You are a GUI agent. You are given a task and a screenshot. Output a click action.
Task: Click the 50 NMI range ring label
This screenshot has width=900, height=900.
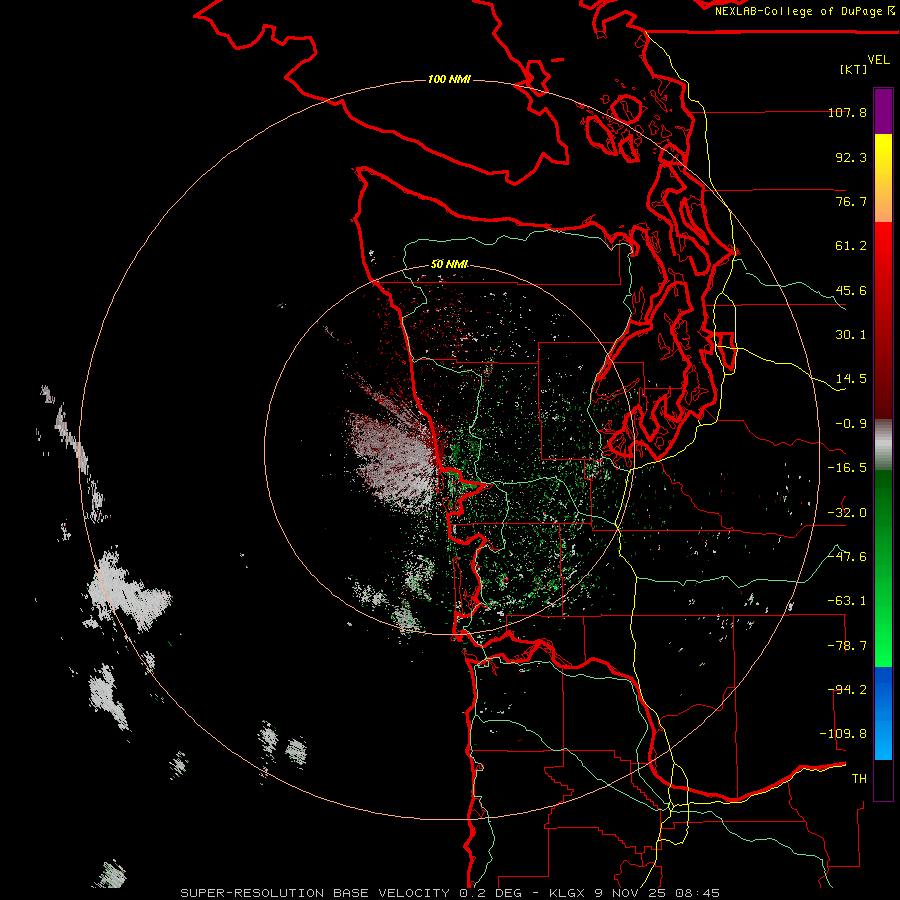point(449,264)
